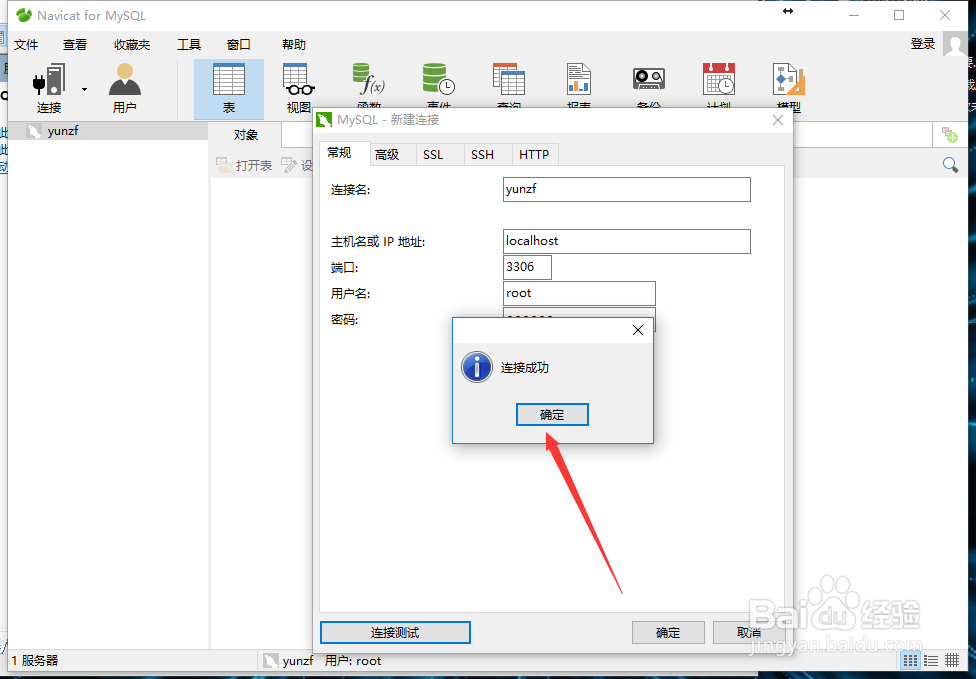Click OK (确定) in New Connection dialog
This screenshot has height=679, width=976.
(668, 632)
